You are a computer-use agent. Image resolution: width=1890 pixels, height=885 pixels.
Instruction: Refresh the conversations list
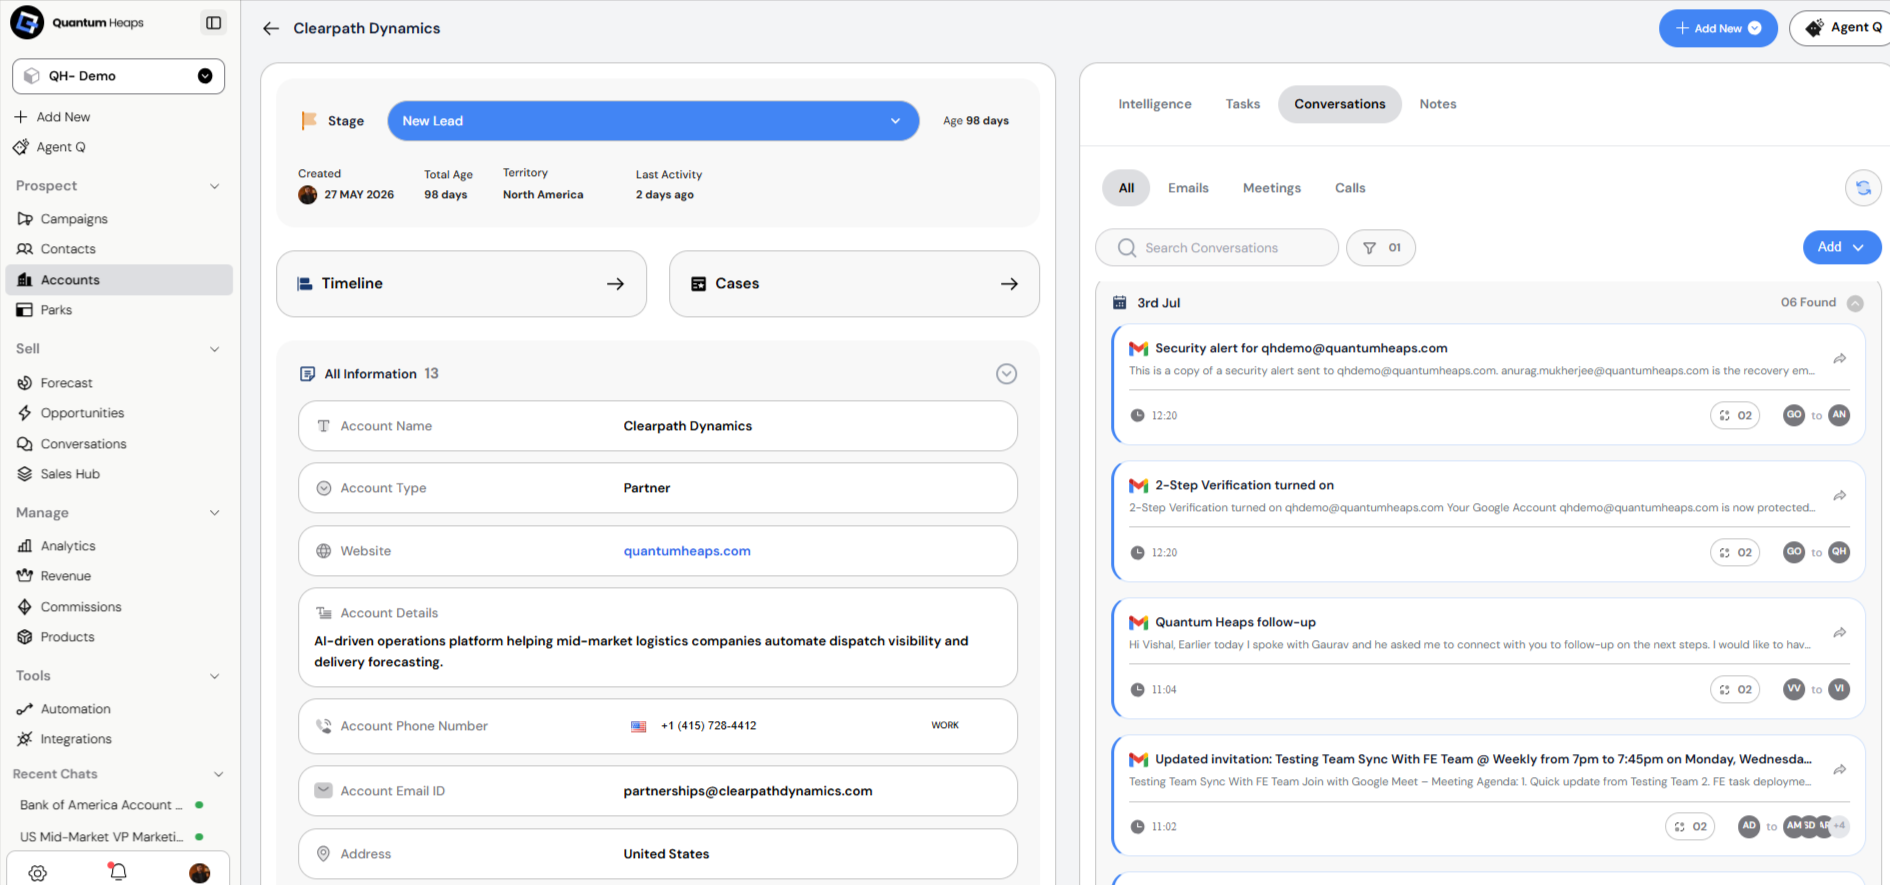click(1863, 188)
